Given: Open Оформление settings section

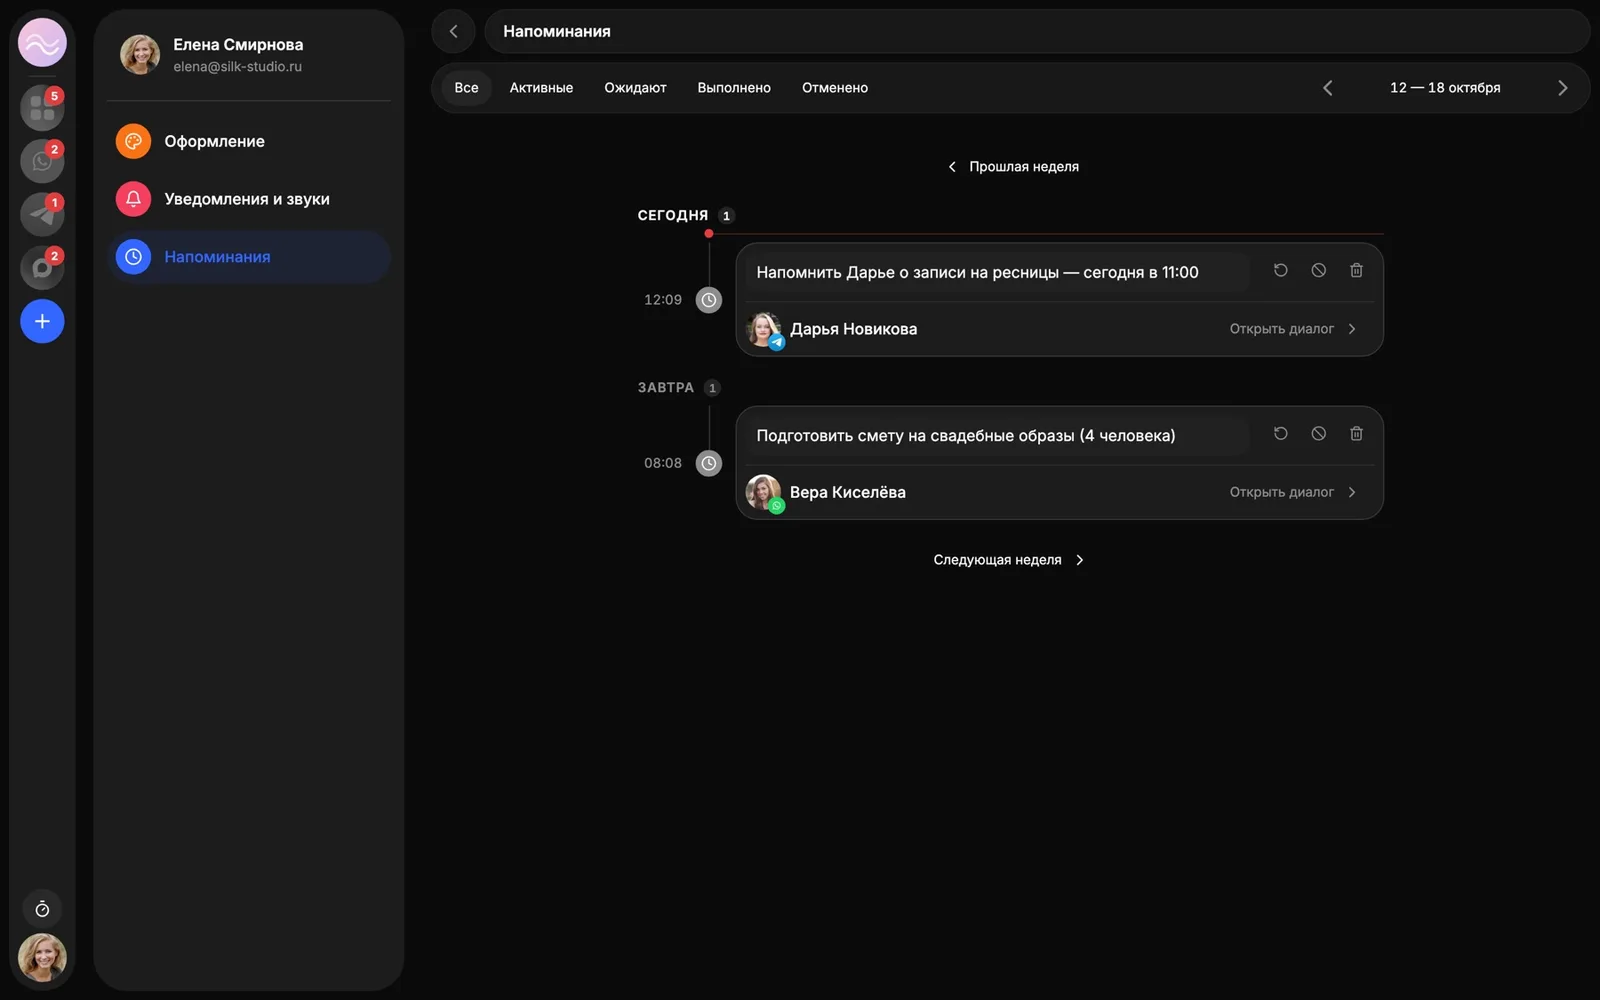Looking at the screenshot, I should pos(248,141).
